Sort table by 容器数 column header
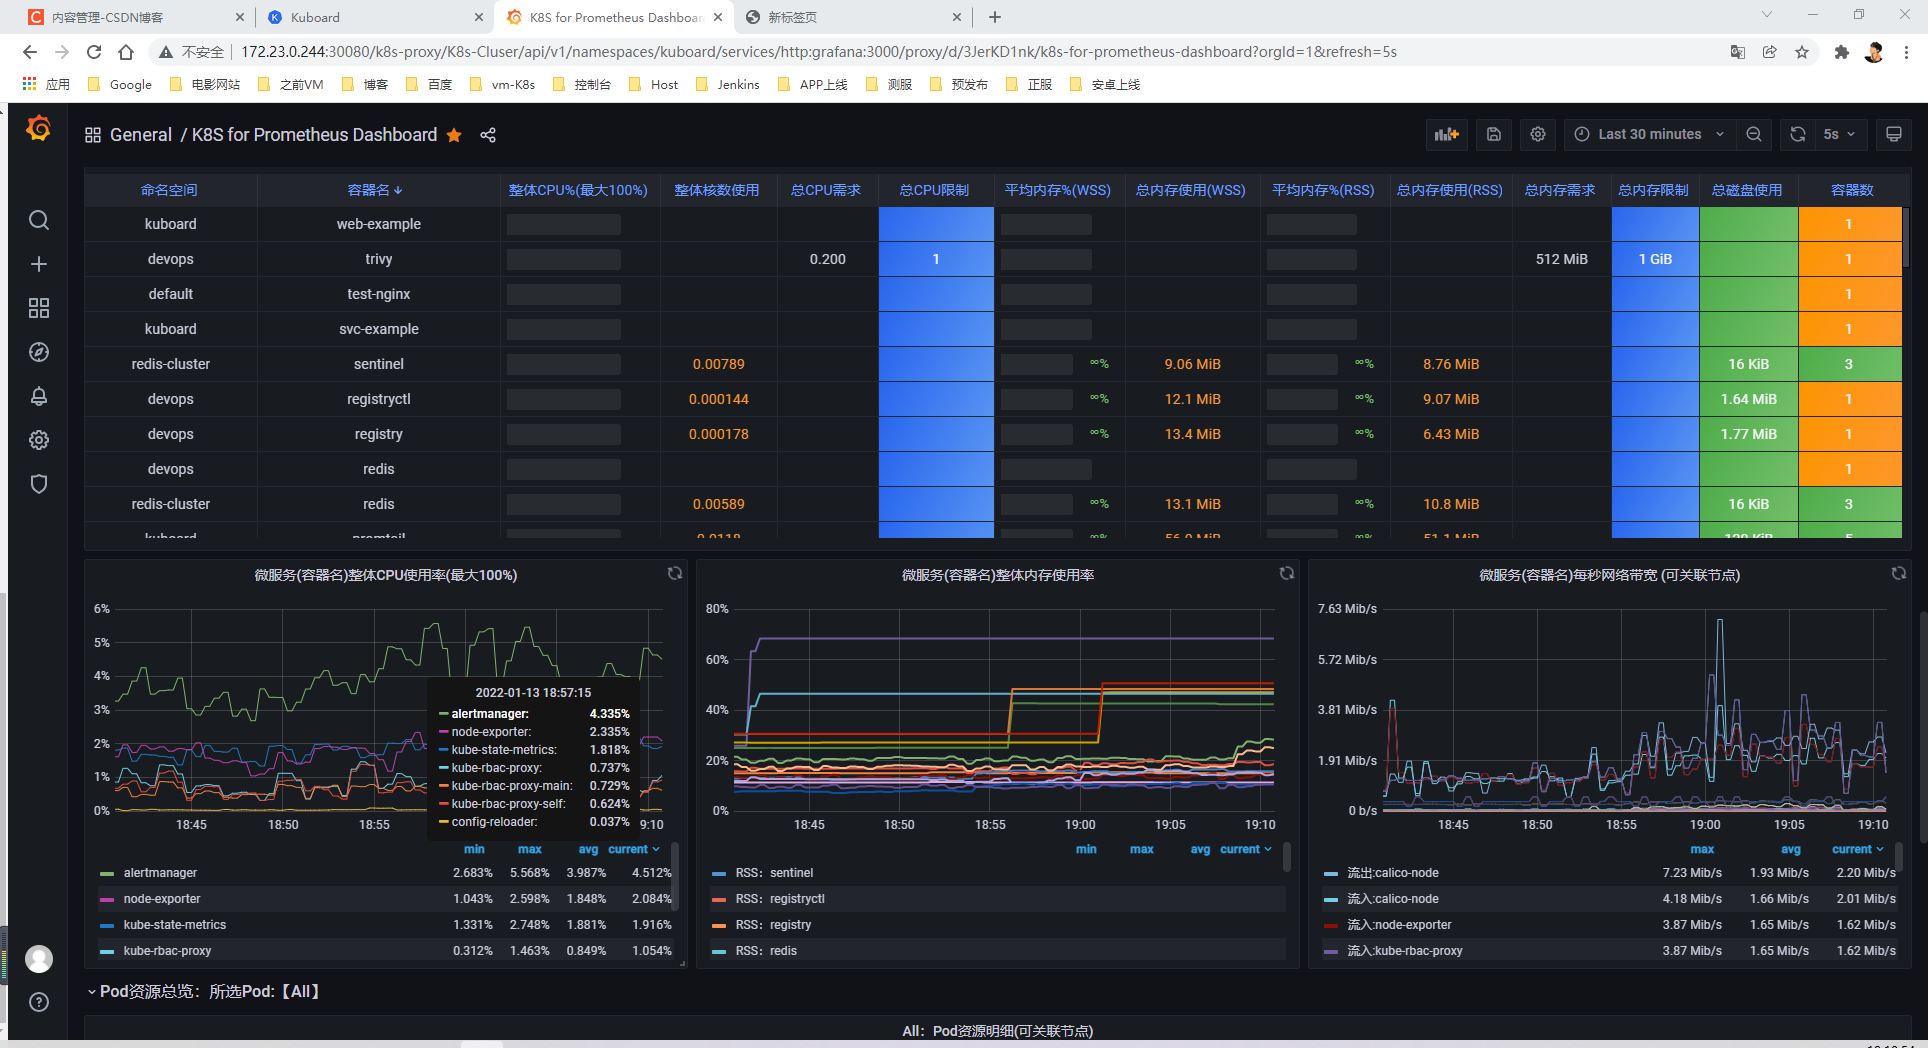This screenshot has height=1048, width=1928. (1852, 190)
